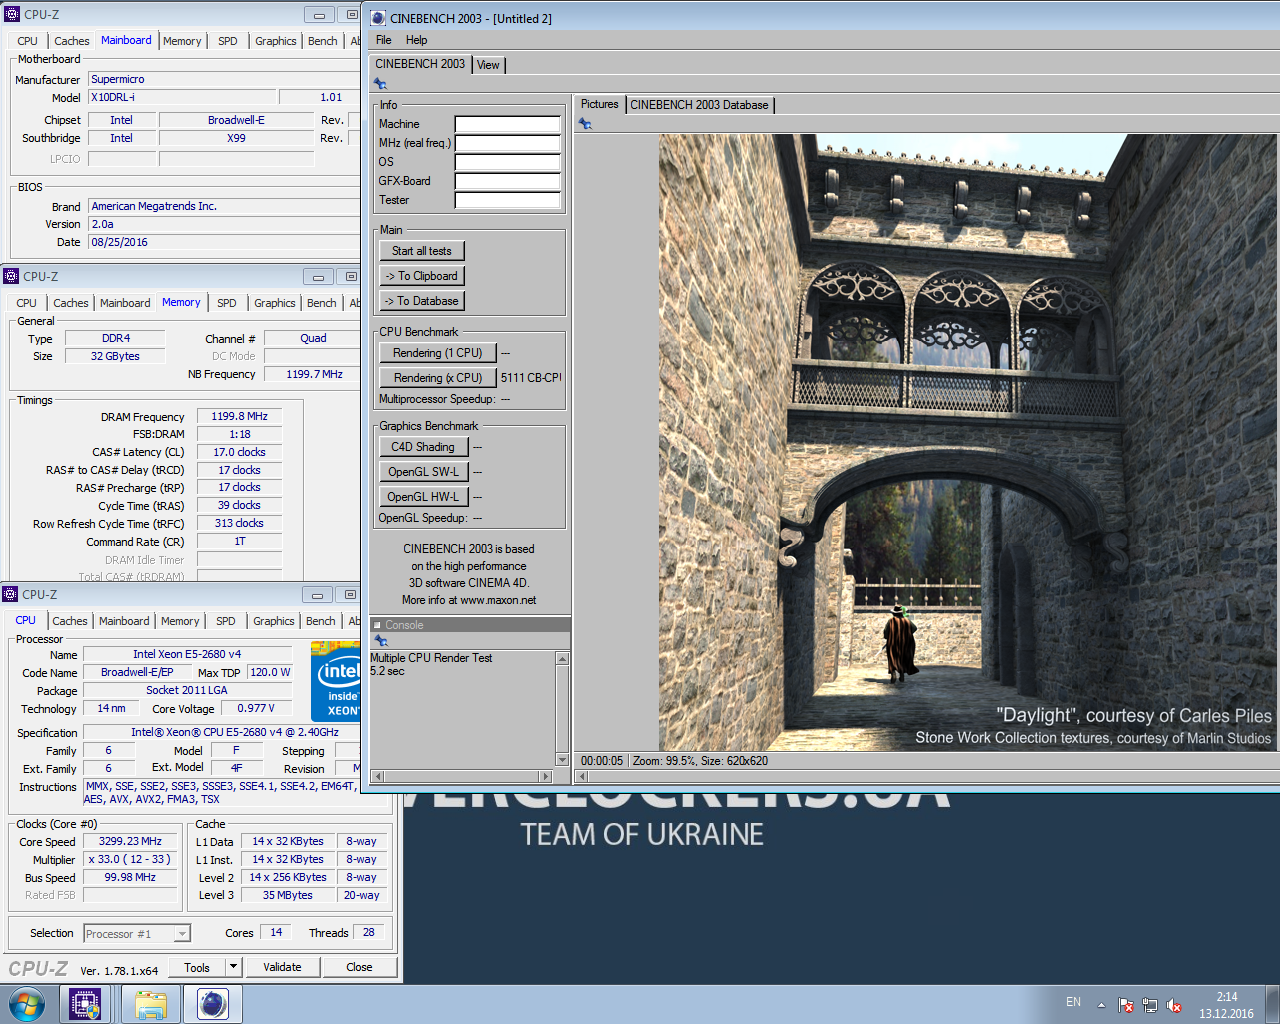Click the Tools button in CPU-Z
The image size is (1280, 1024).
point(197,967)
